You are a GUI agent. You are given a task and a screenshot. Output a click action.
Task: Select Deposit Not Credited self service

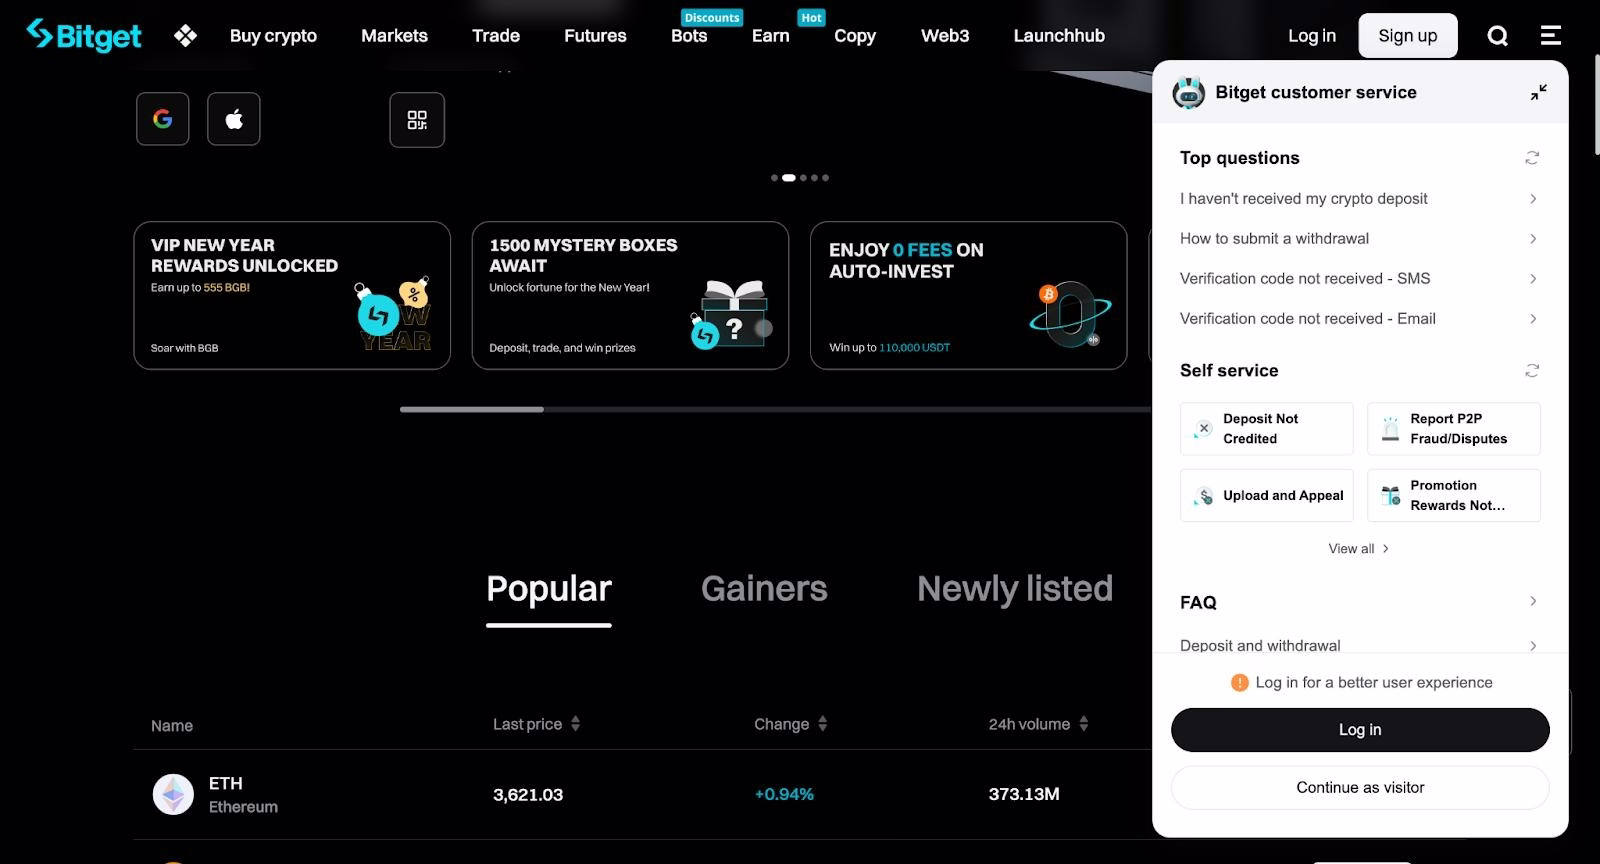[1267, 429]
